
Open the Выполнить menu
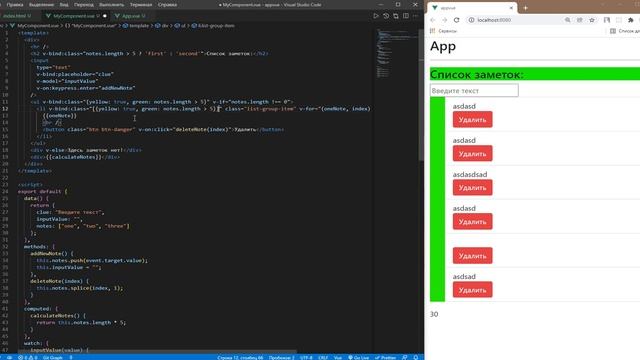pos(111,5)
